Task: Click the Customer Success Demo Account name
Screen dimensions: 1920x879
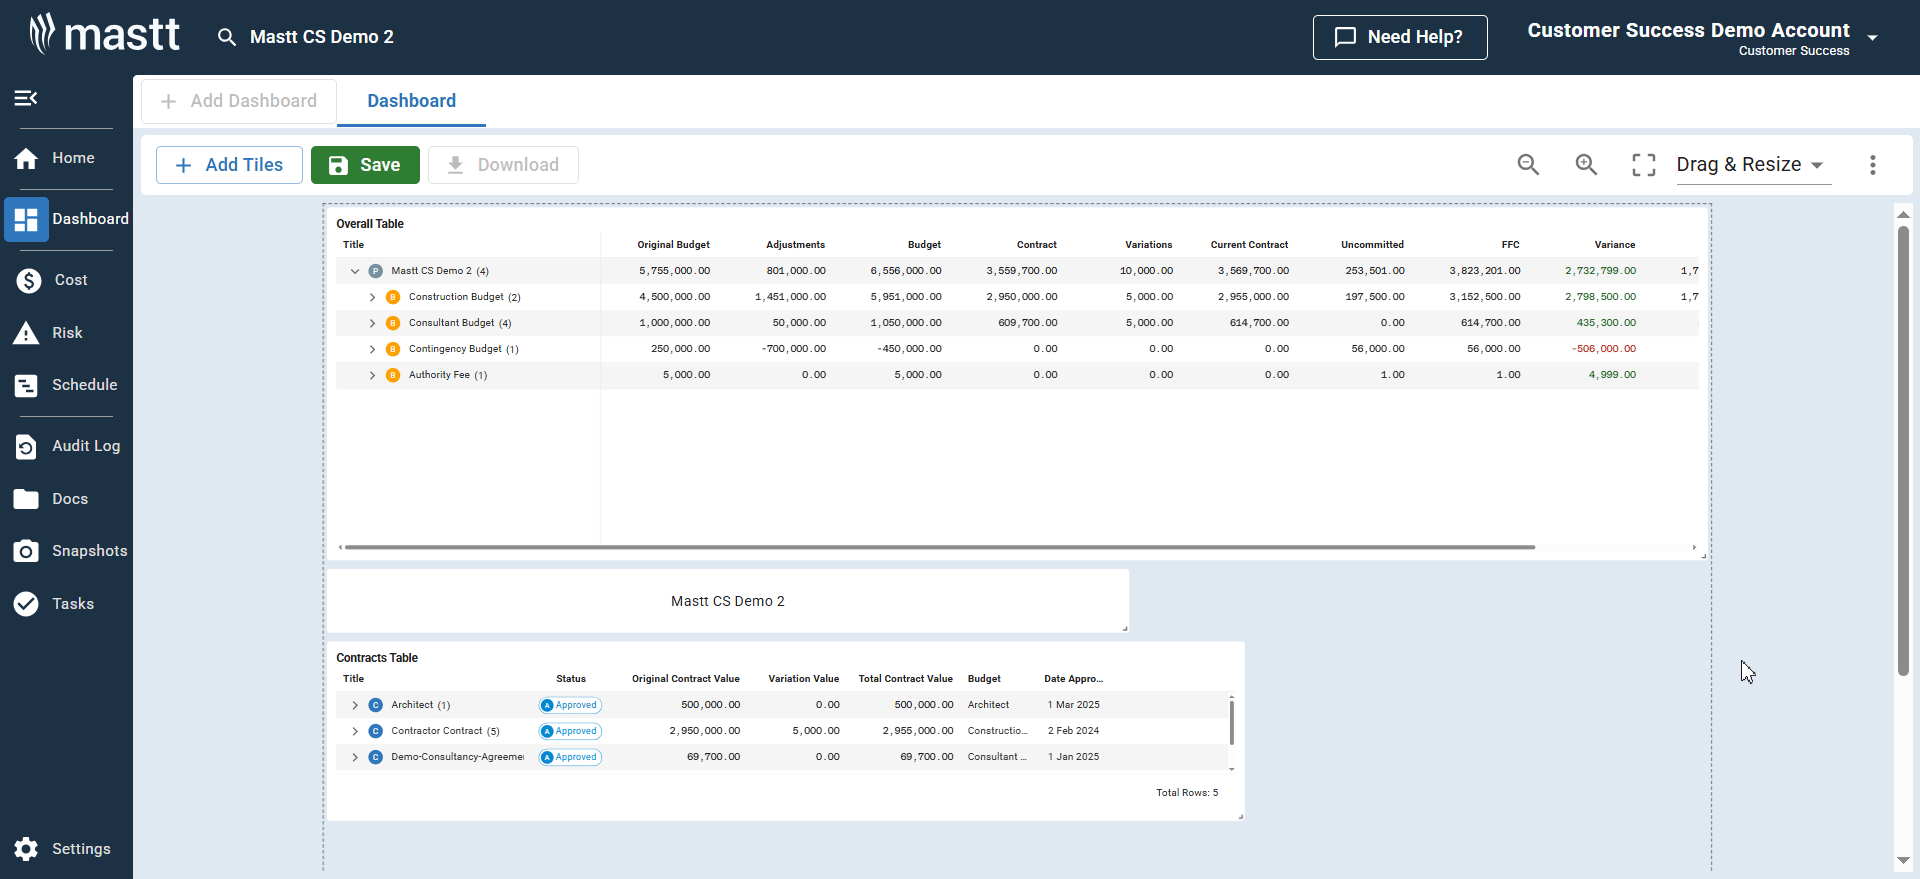Action: tap(1688, 30)
